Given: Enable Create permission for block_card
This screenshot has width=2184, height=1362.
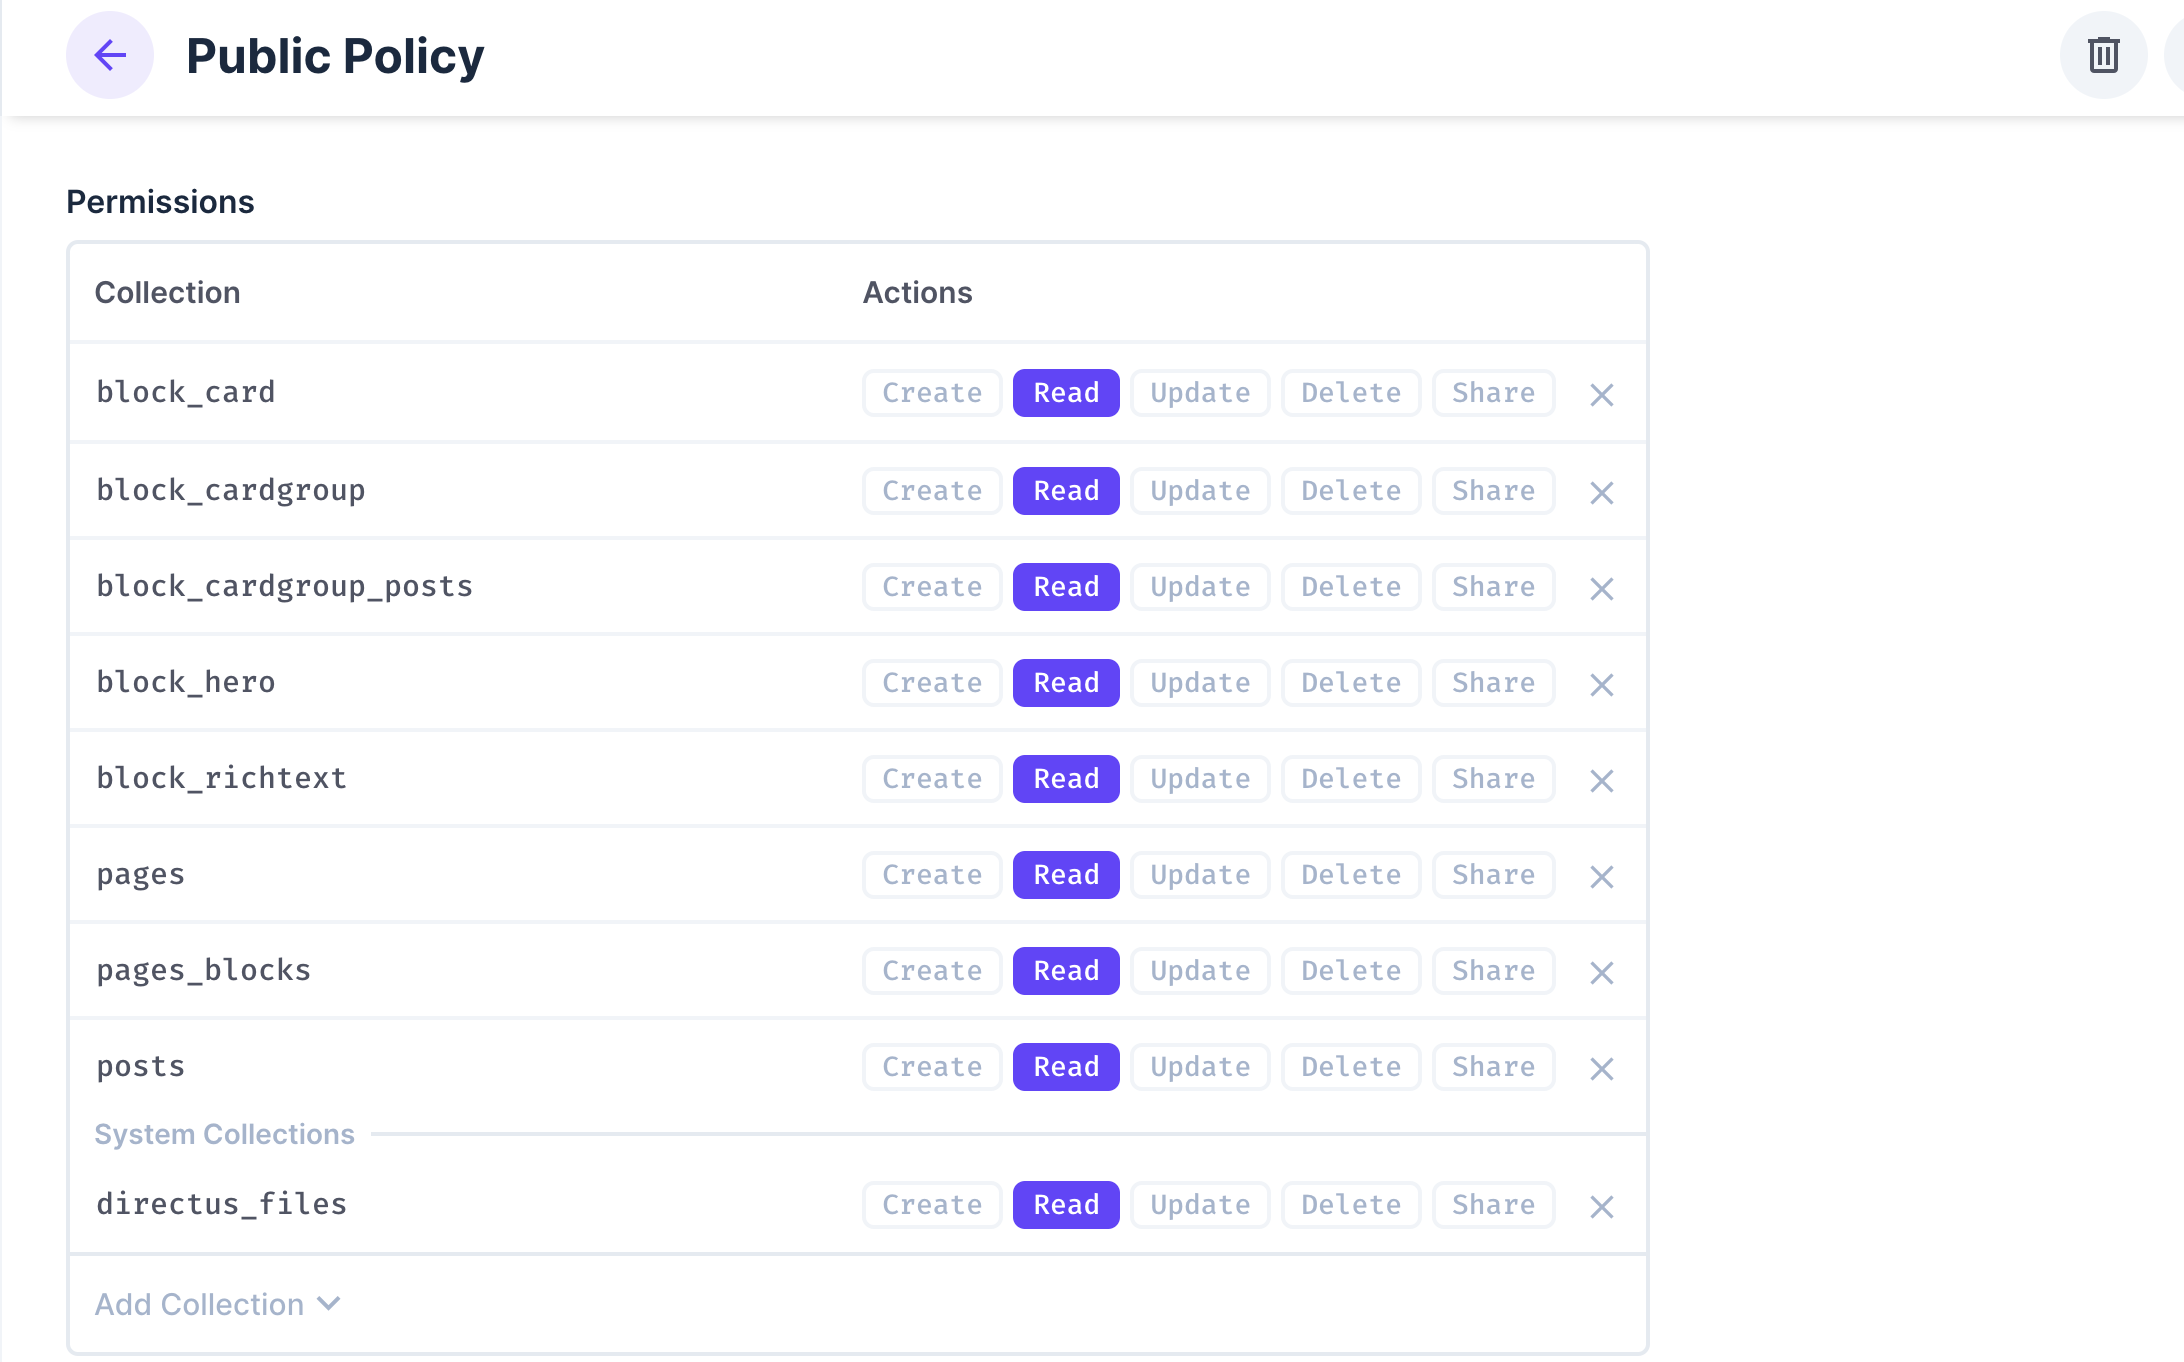Looking at the screenshot, I should tap(931, 393).
